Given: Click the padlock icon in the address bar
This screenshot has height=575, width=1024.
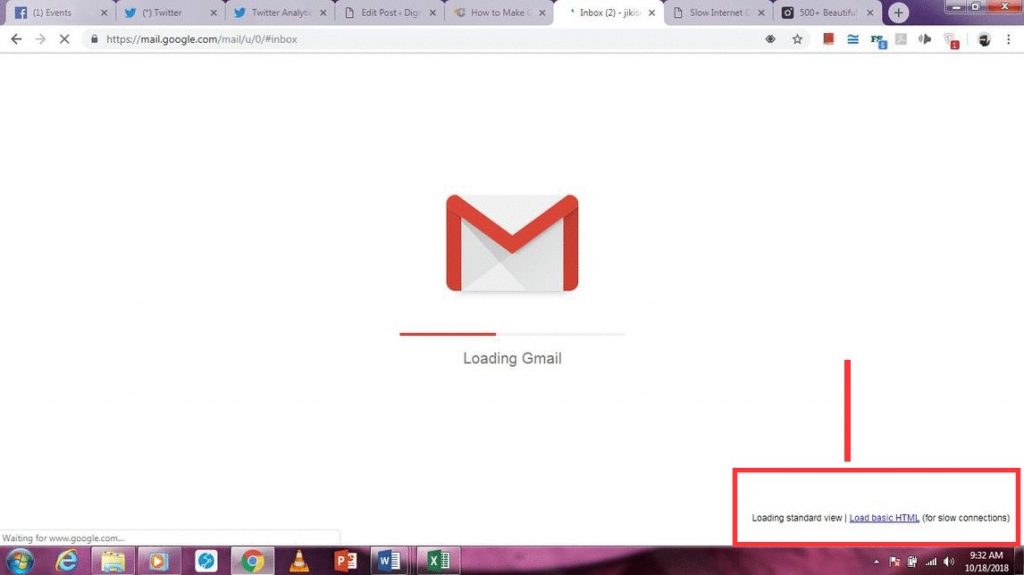Looking at the screenshot, I should [x=94, y=39].
